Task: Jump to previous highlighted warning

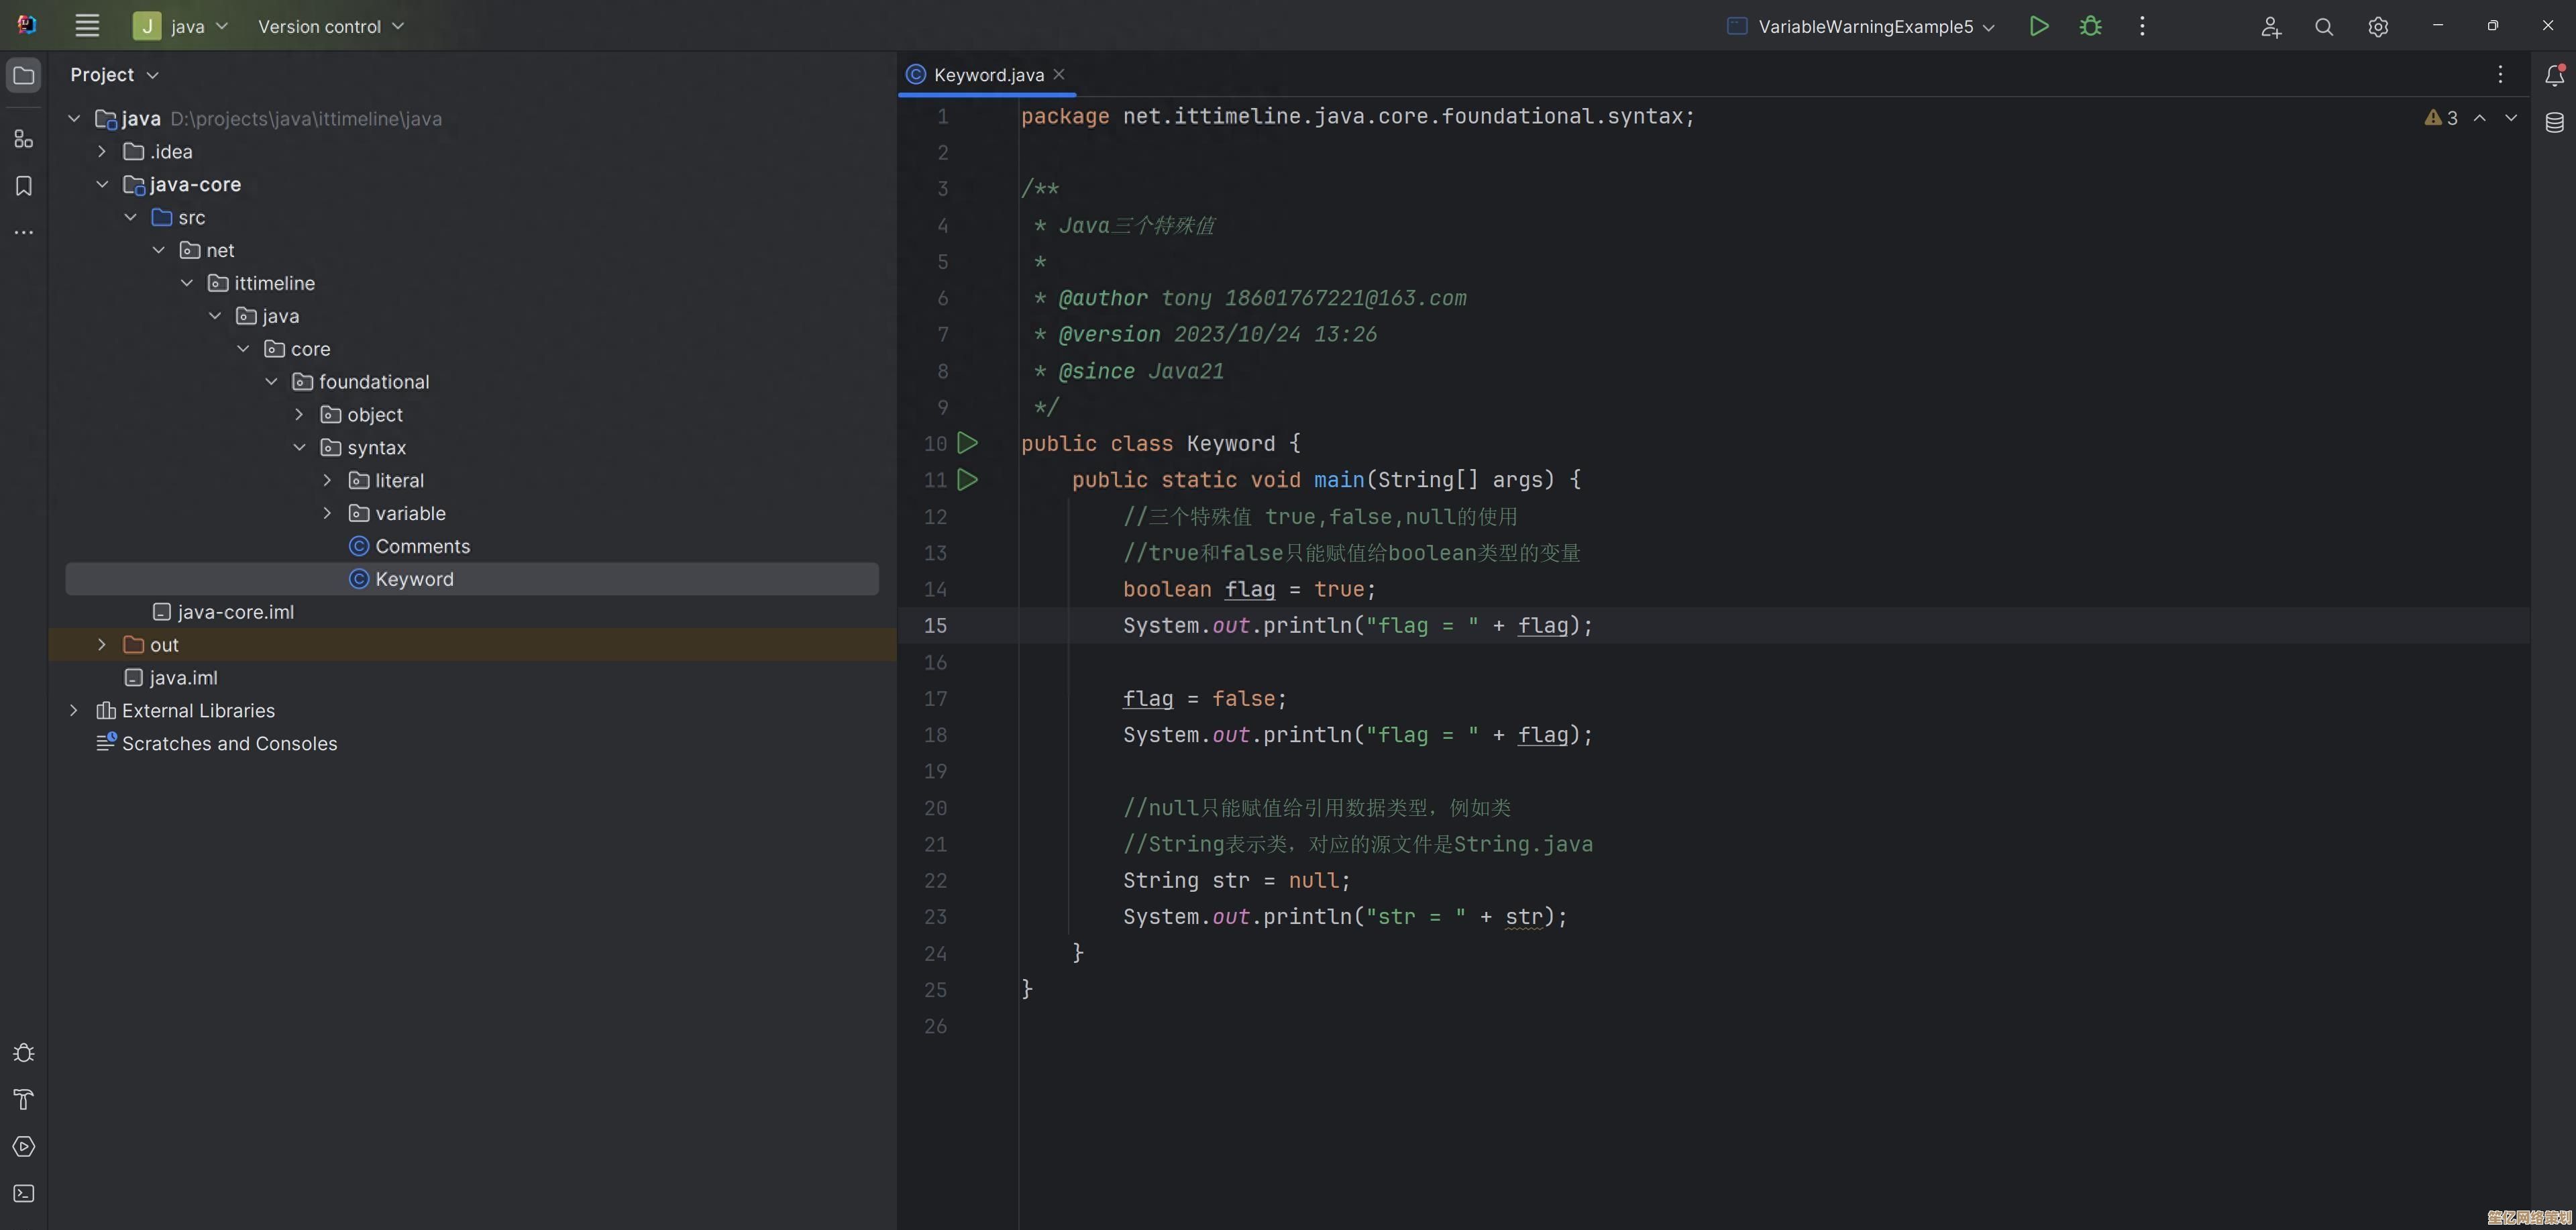Action: tap(2480, 118)
